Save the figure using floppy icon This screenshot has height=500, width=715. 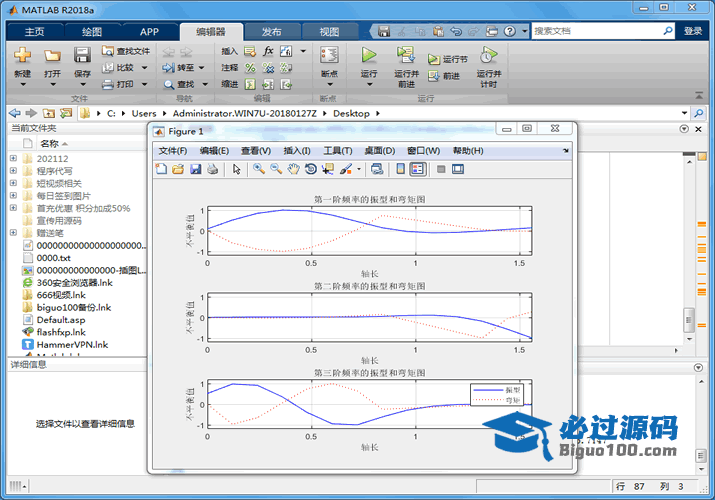click(196, 169)
